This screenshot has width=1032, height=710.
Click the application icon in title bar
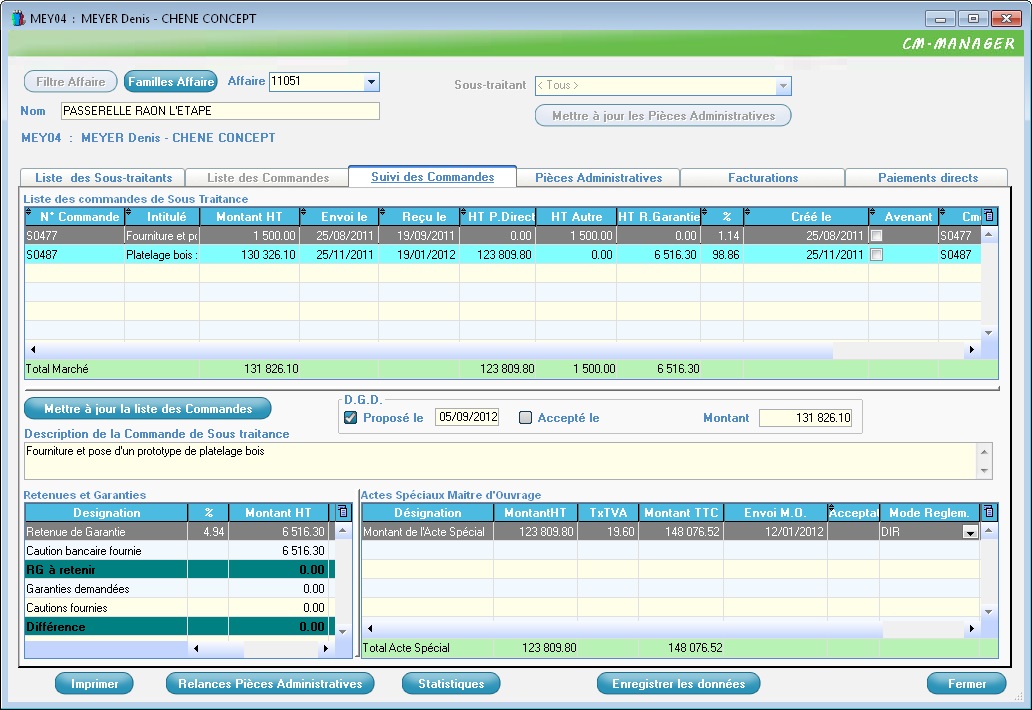18,18
